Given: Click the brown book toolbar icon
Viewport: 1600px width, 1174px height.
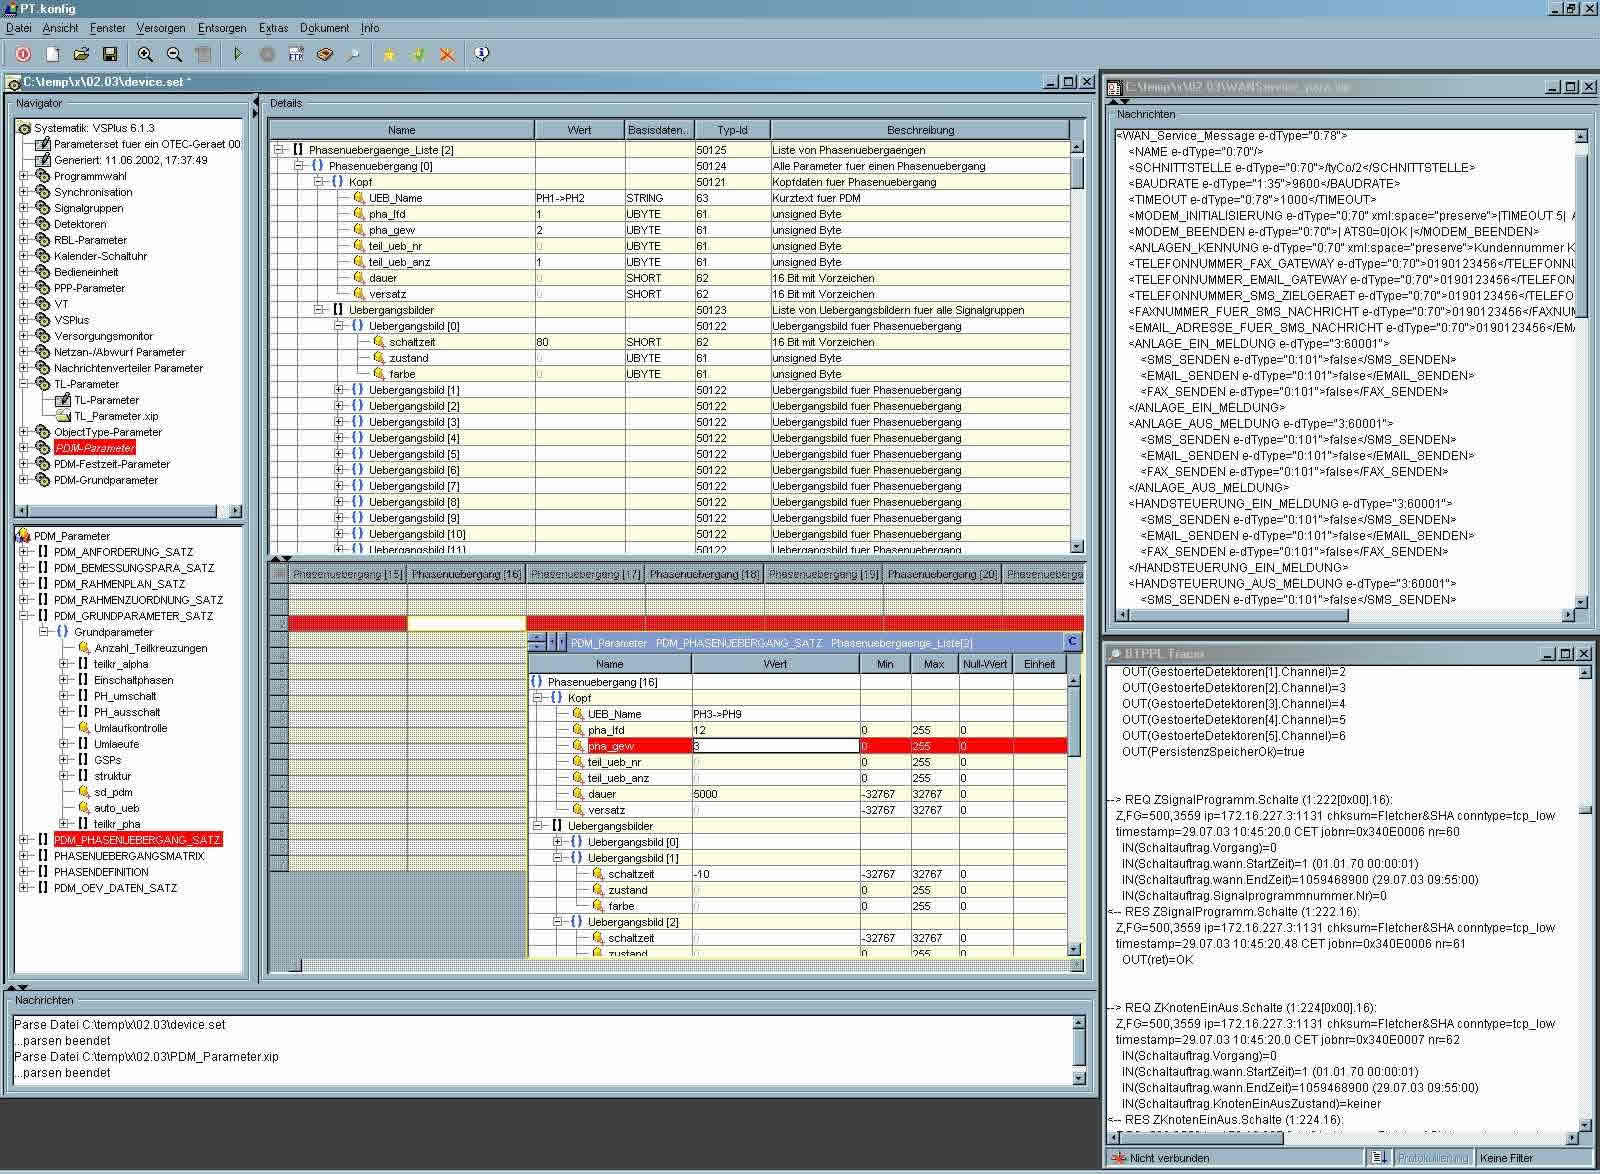Looking at the screenshot, I should tap(324, 54).
